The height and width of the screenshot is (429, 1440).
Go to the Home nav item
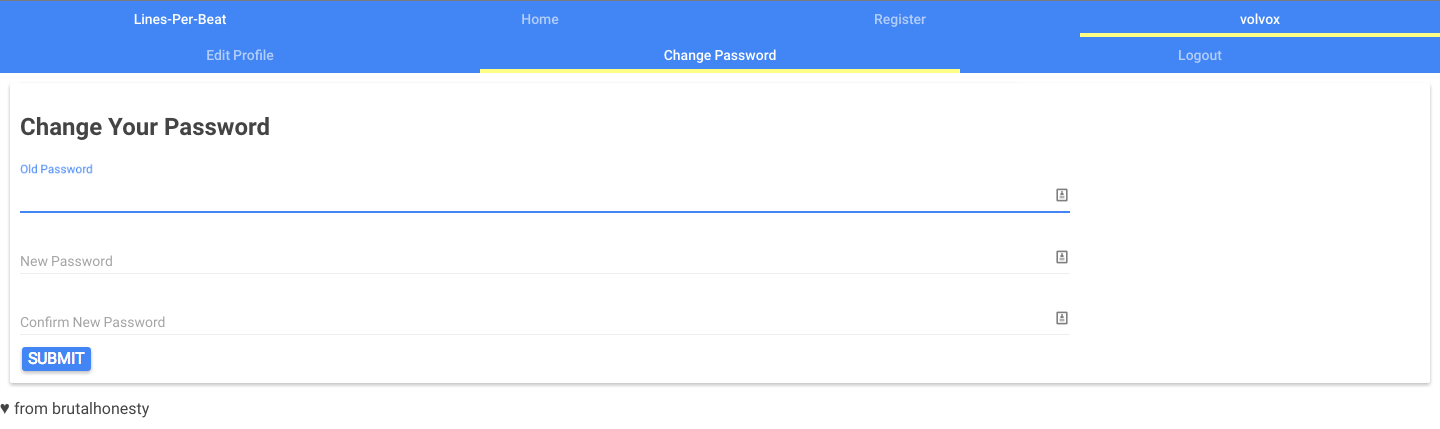point(540,19)
